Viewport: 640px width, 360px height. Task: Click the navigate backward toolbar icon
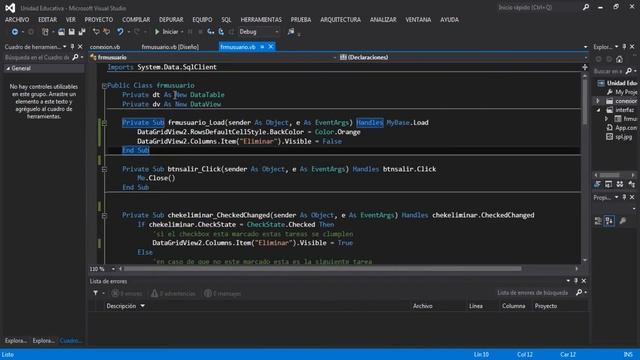[x=15, y=31]
